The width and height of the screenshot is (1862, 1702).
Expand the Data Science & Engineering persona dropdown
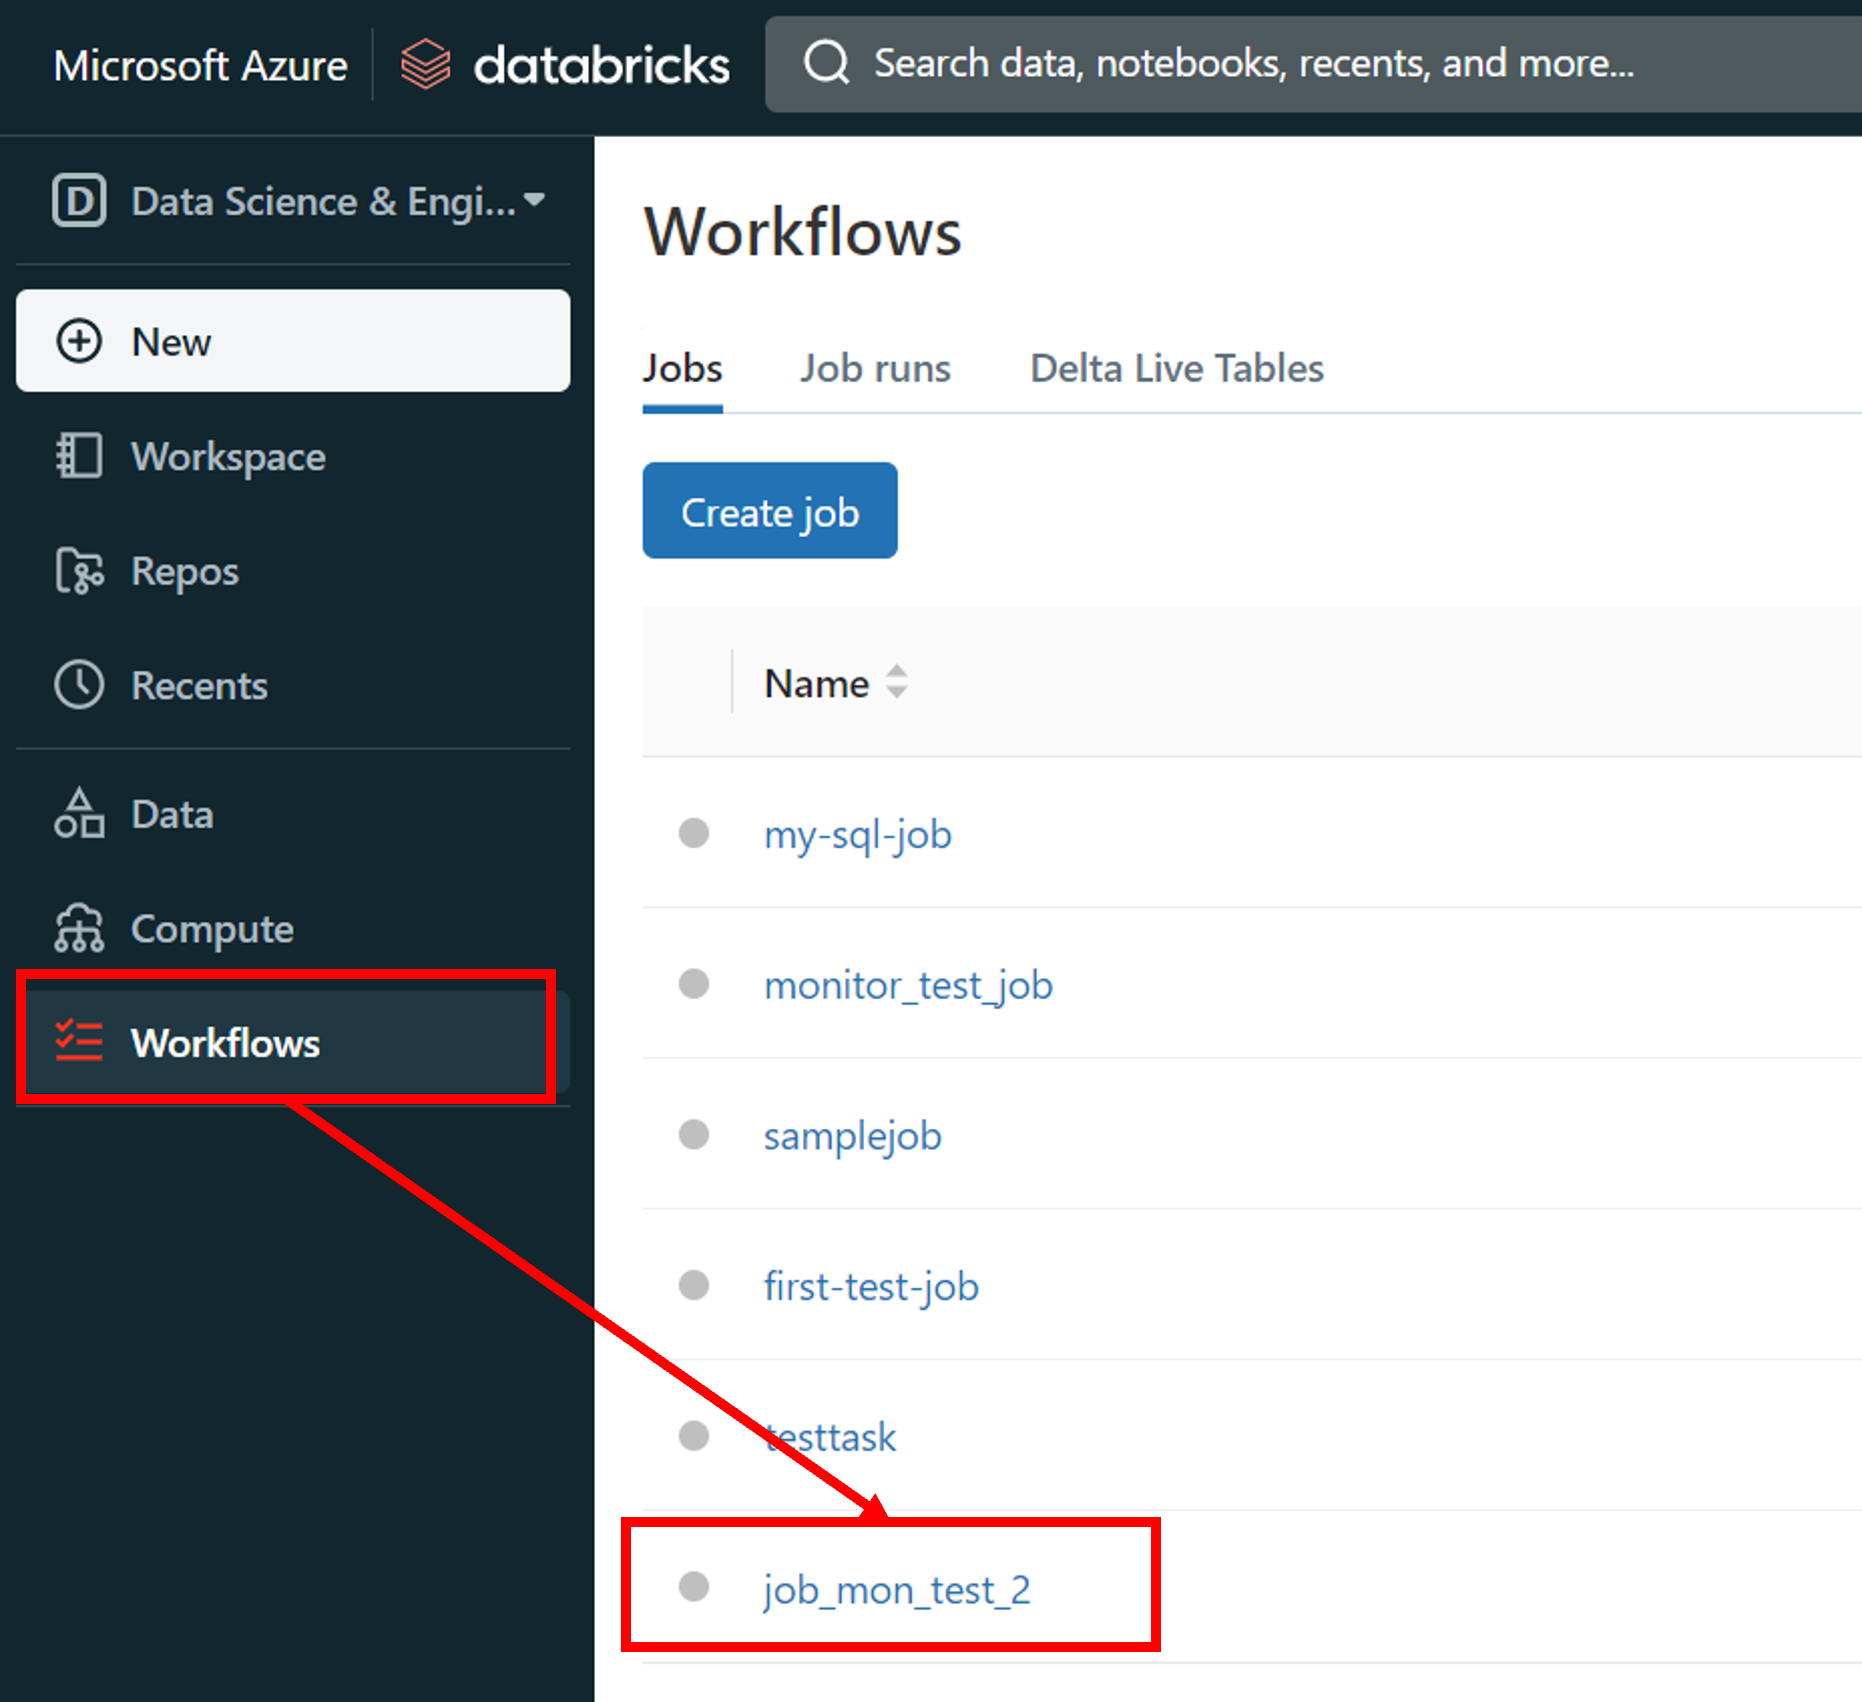[x=534, y=199]
